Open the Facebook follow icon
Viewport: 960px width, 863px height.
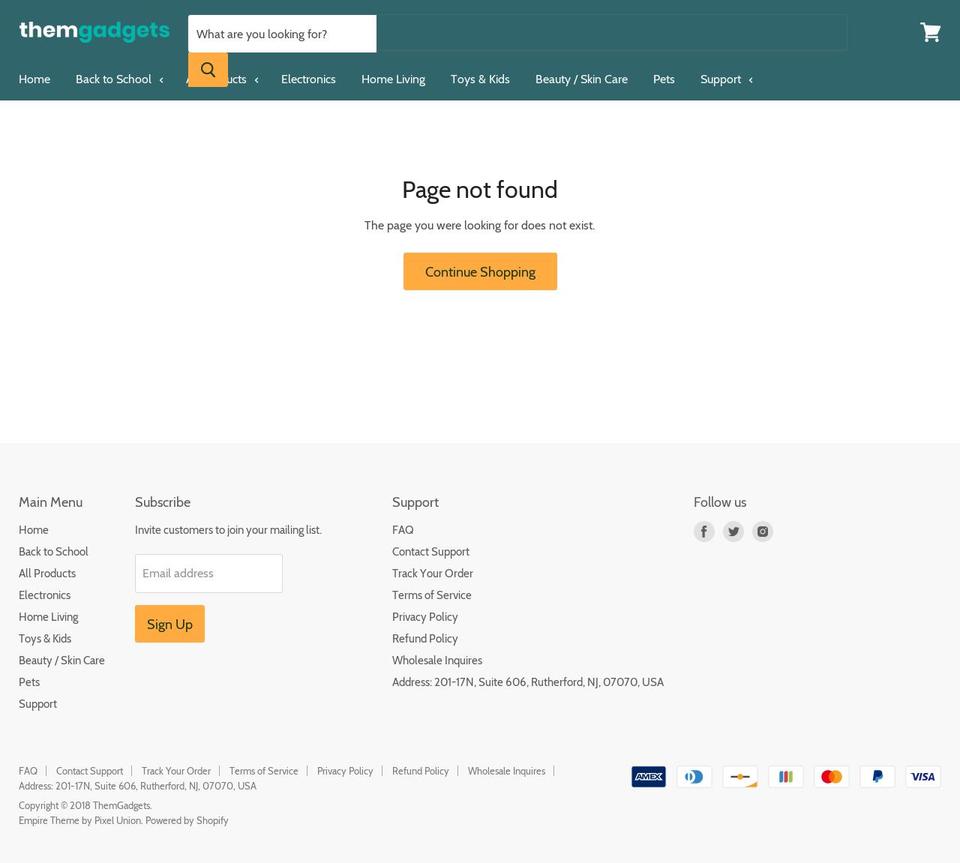pos(703,531)
